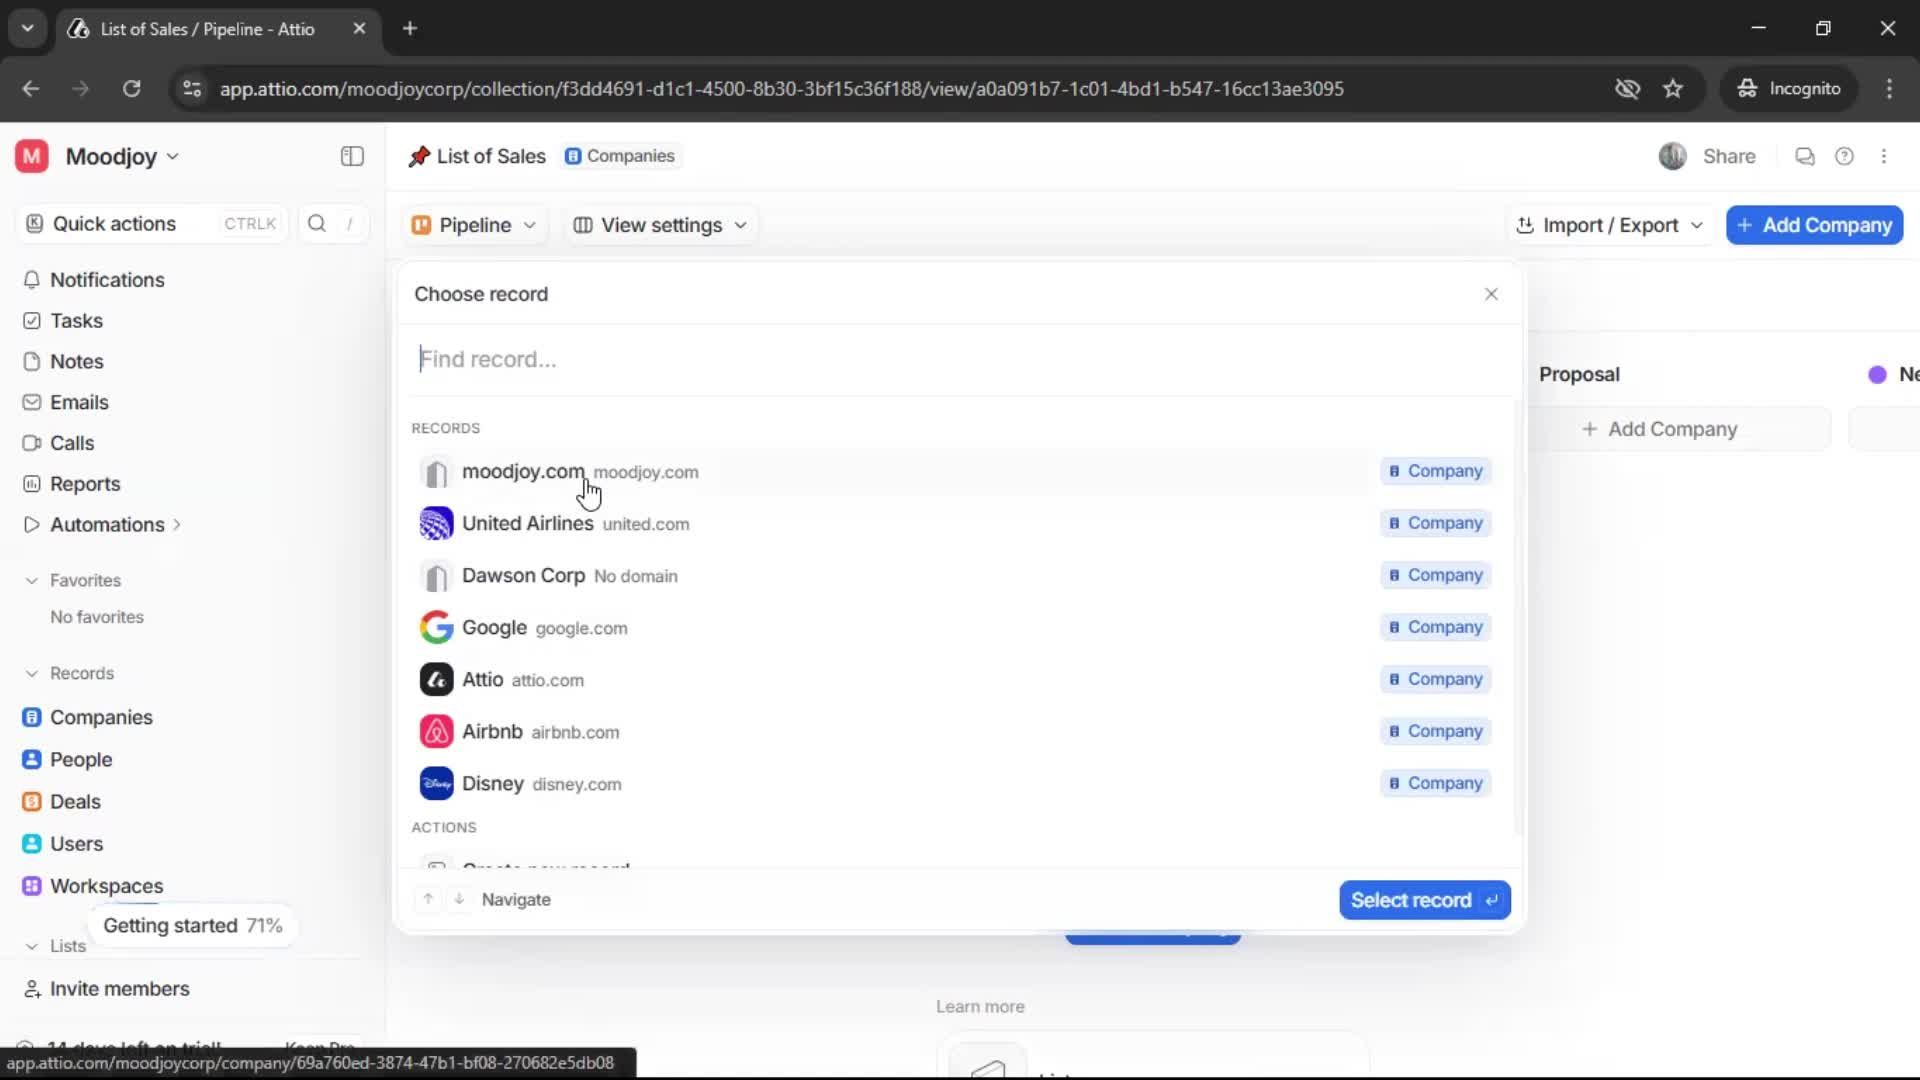
Task: Open the Import / Export dropdown
Action: [1610, 225]
